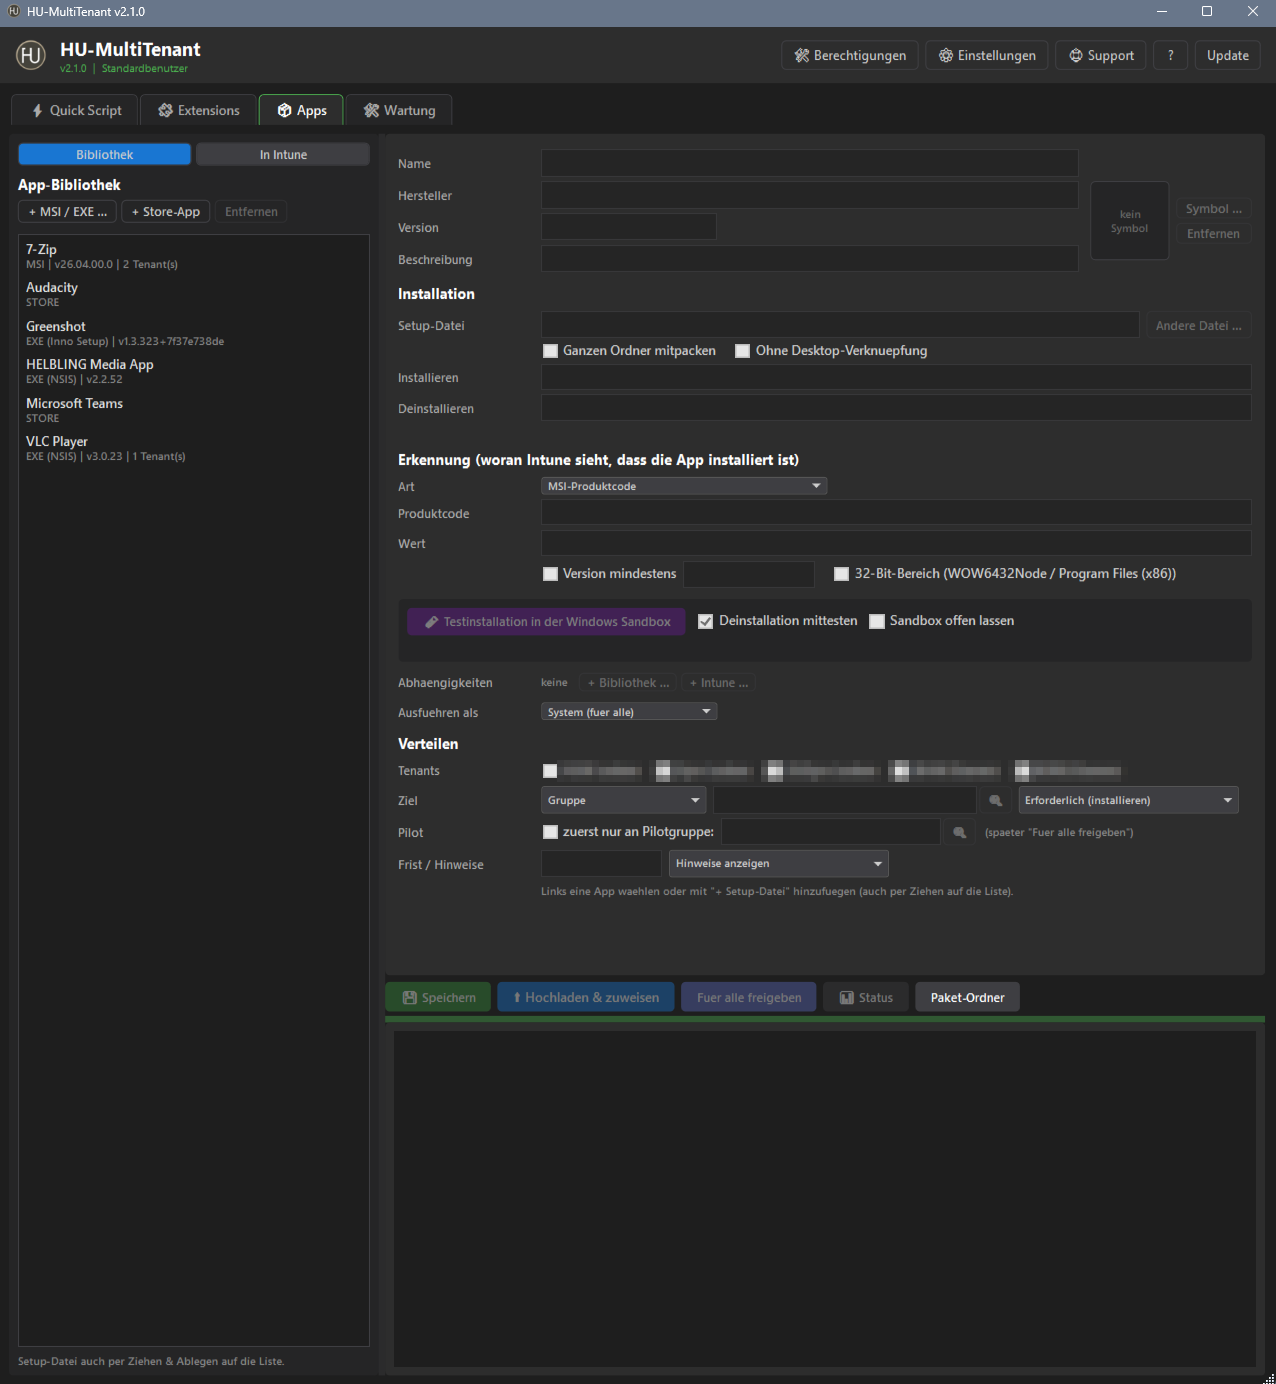
Task: Open the Art dropdown showing MSI-Produktcode
Action: [684, 486]
